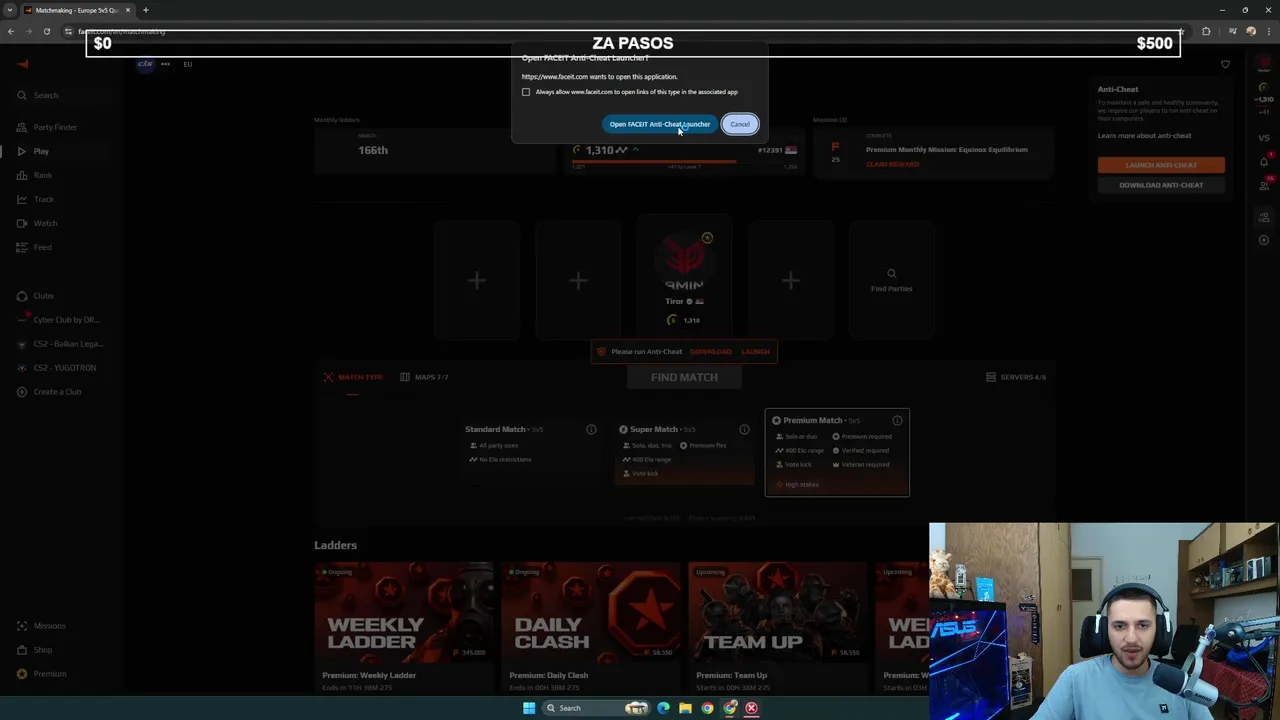Select Premium Match option
Viewport: 1280px width, 720px height.
[837, 453]
